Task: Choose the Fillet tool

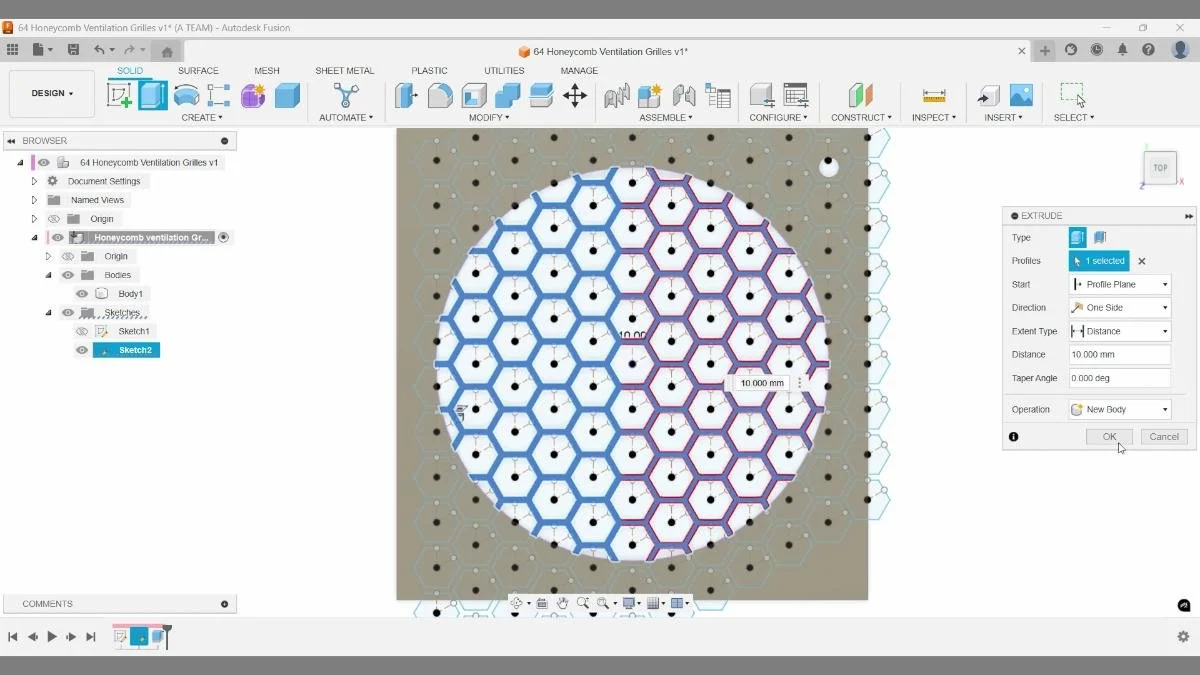Action: pos(440,95)
